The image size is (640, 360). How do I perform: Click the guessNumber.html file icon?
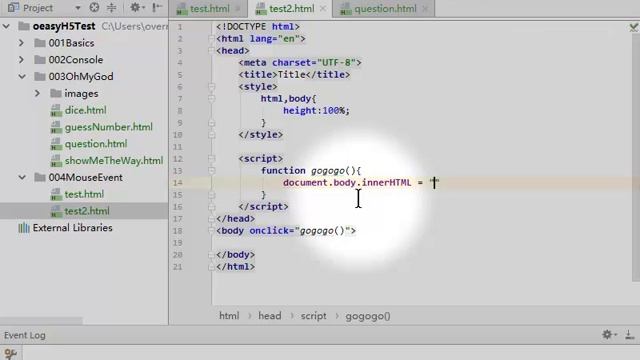tap(56, 127)
